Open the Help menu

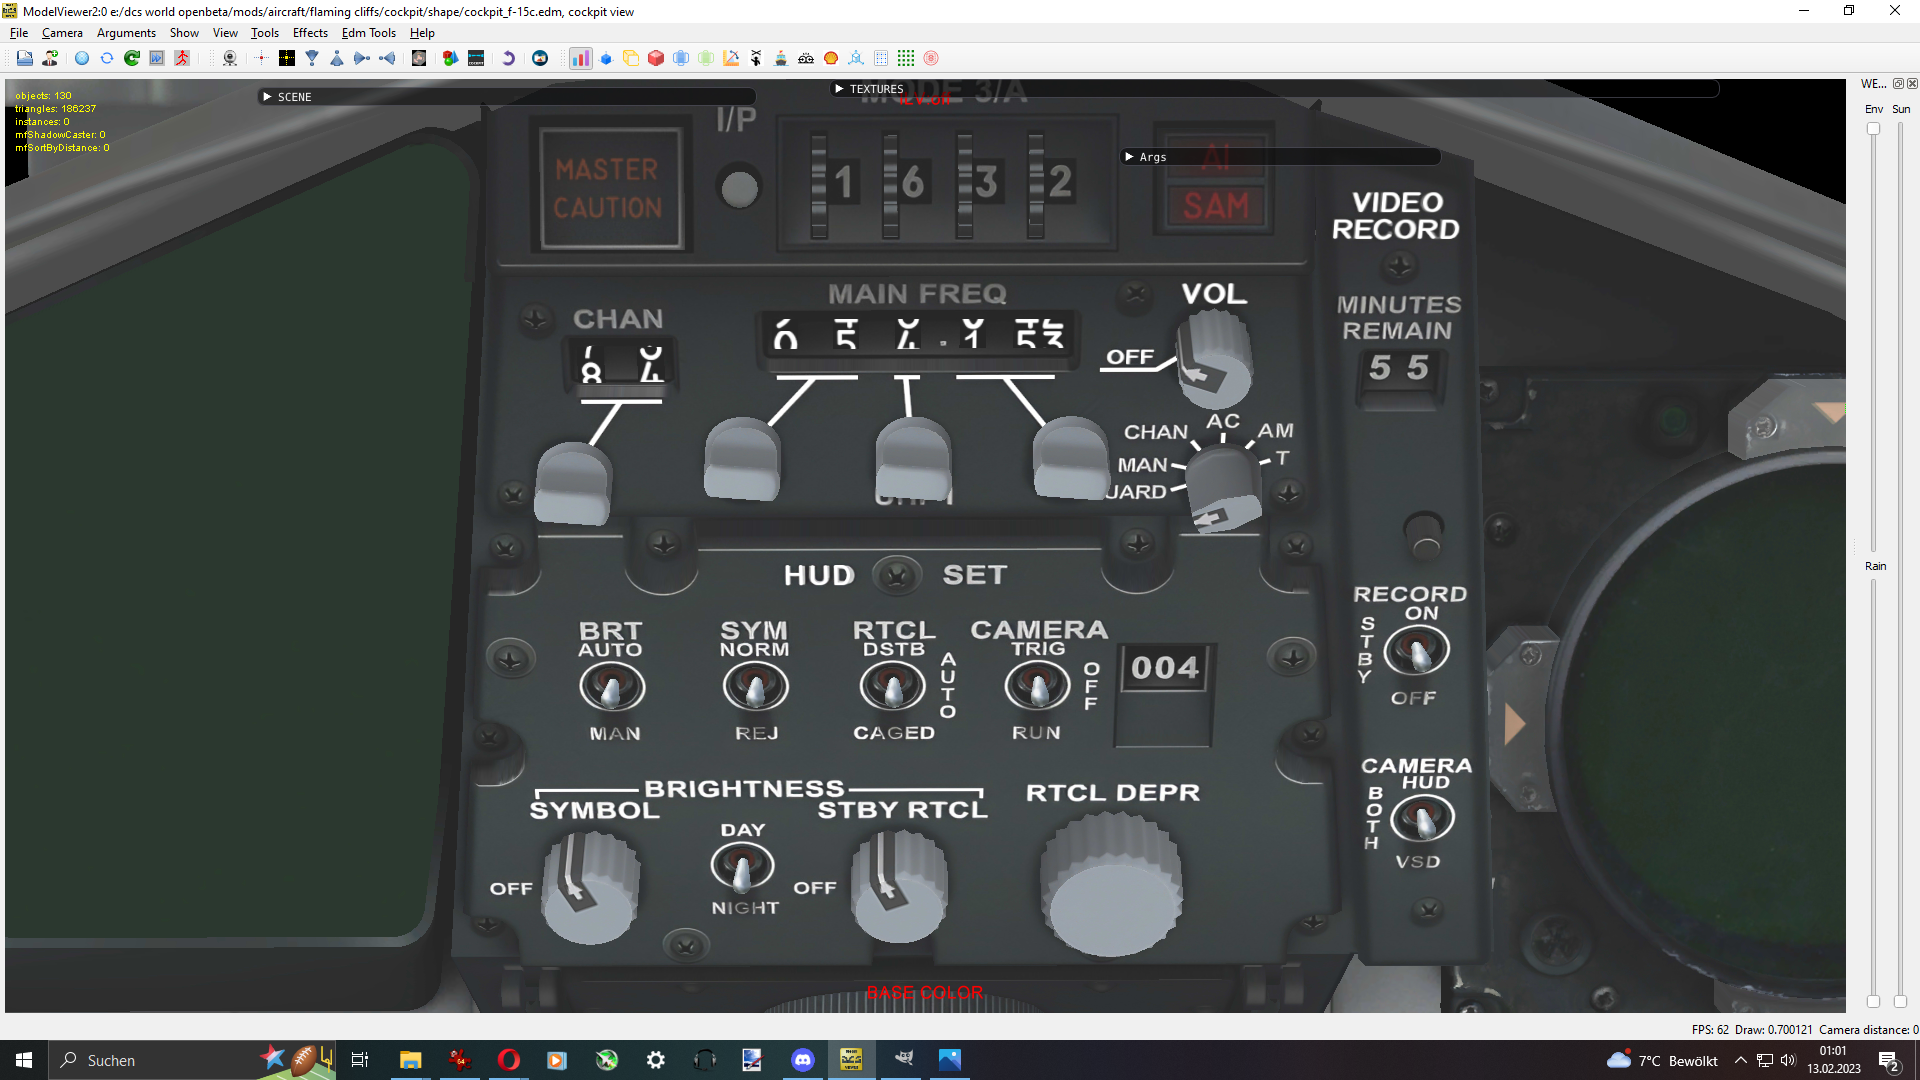click(x=422, y=33)
